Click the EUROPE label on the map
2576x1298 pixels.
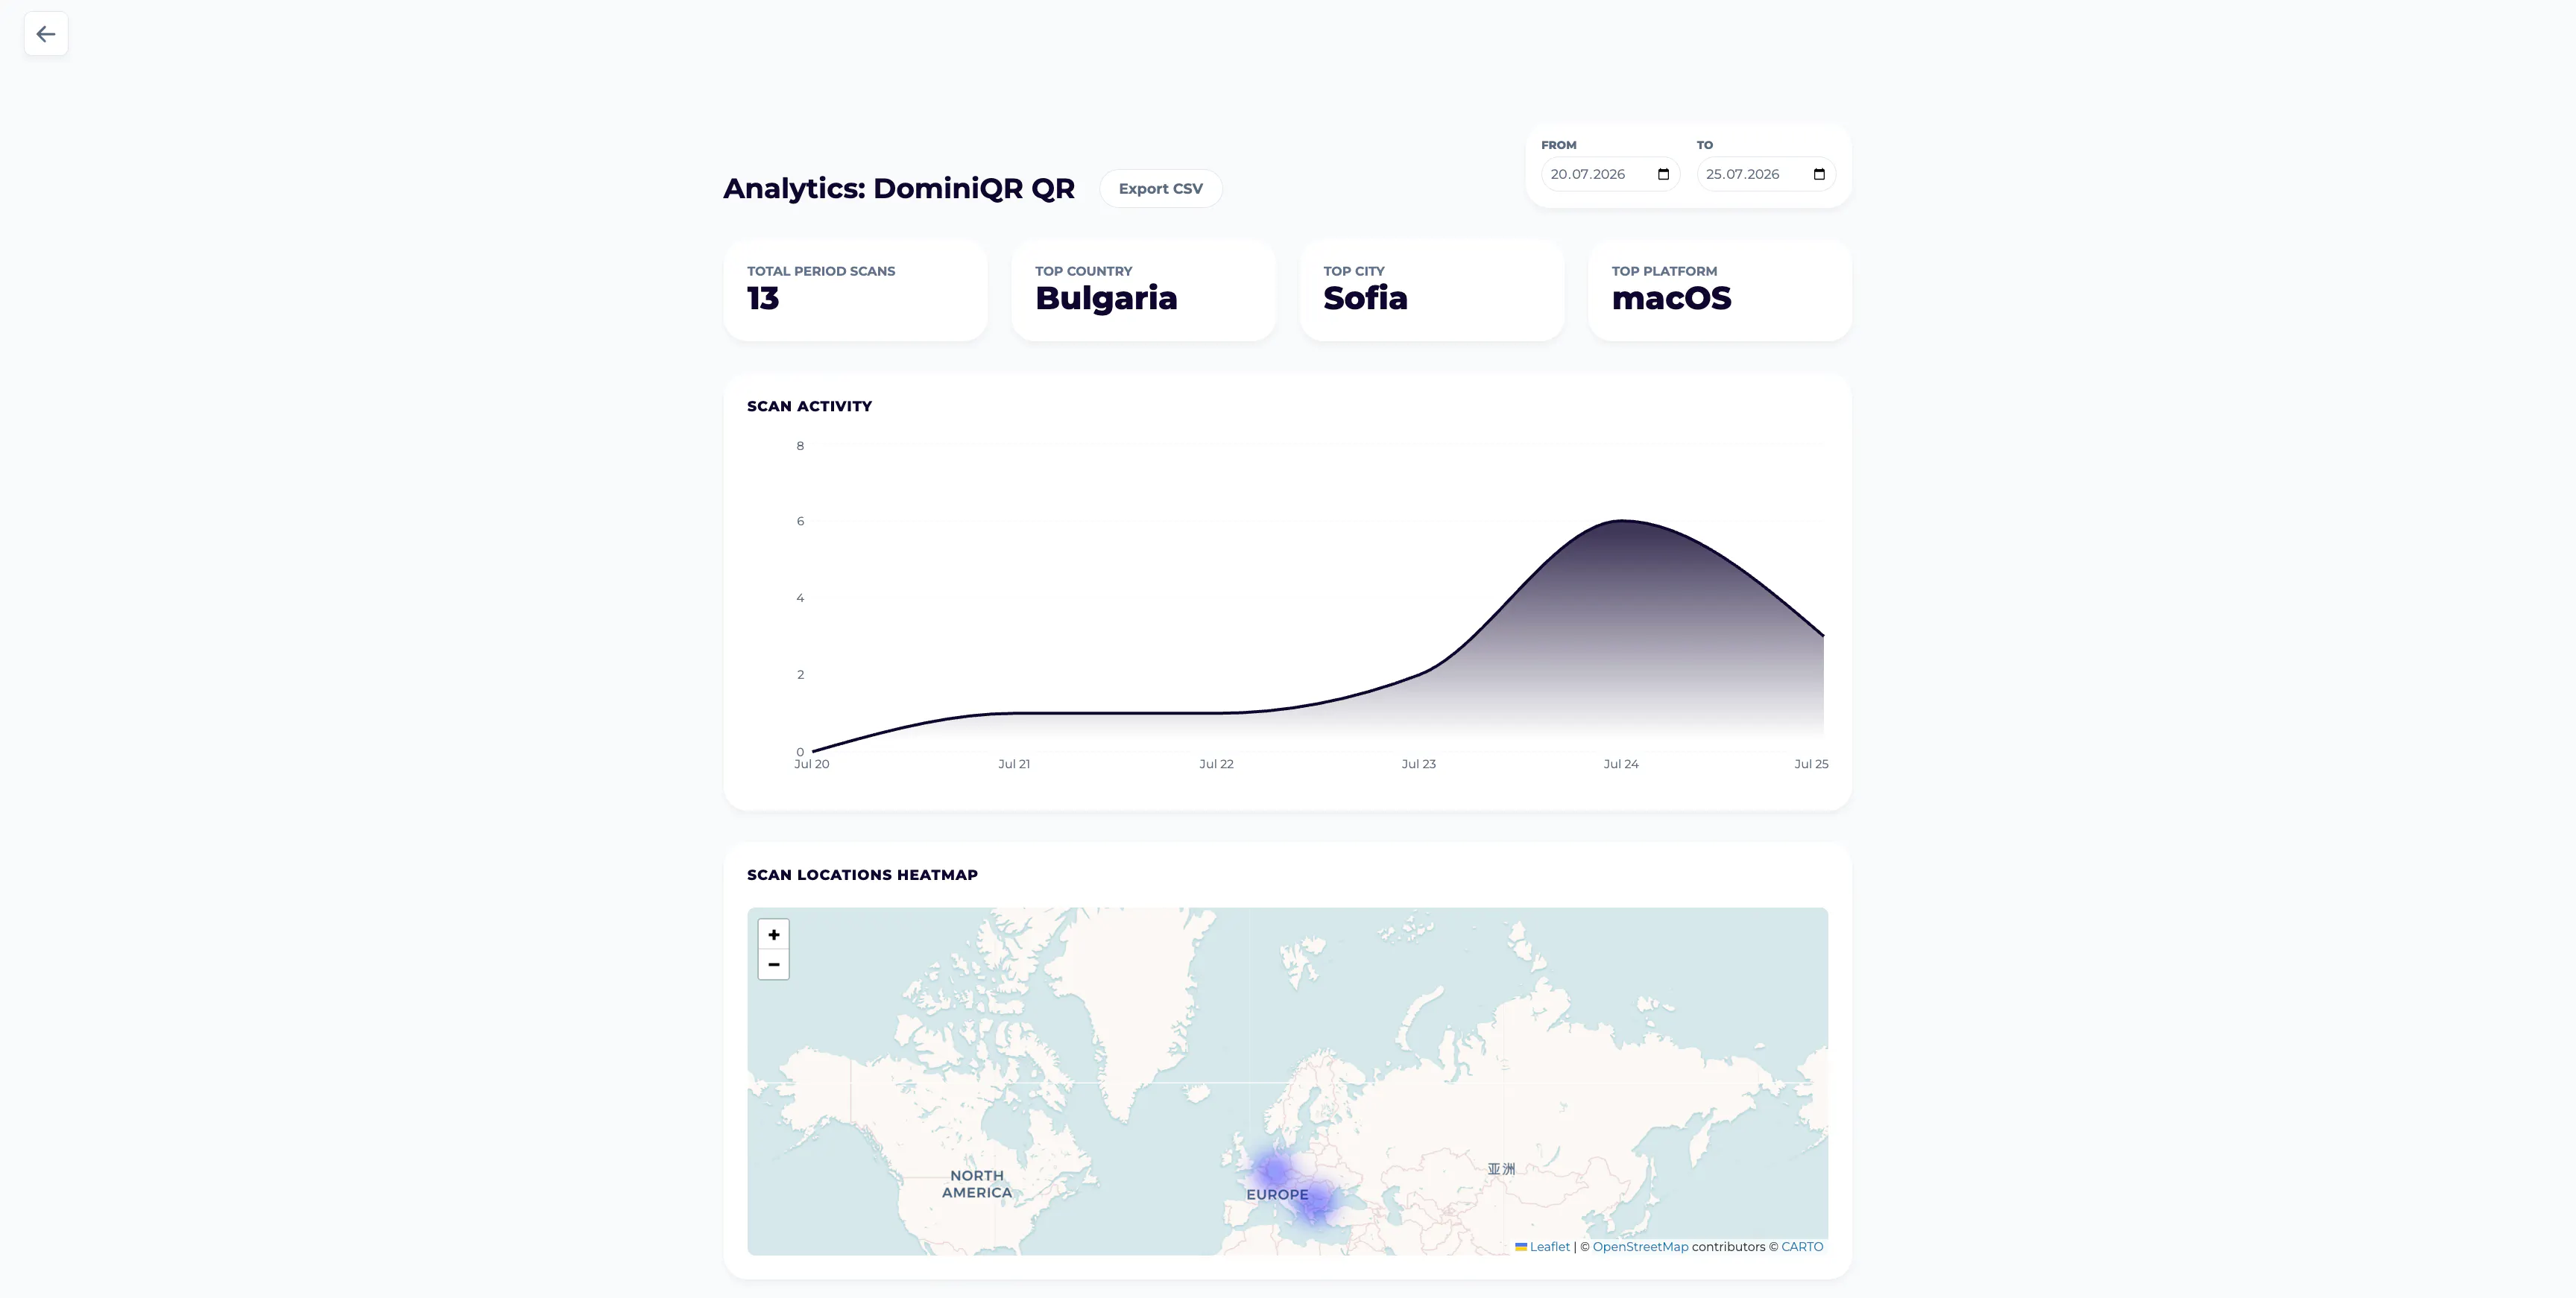coord(1277,1195)
